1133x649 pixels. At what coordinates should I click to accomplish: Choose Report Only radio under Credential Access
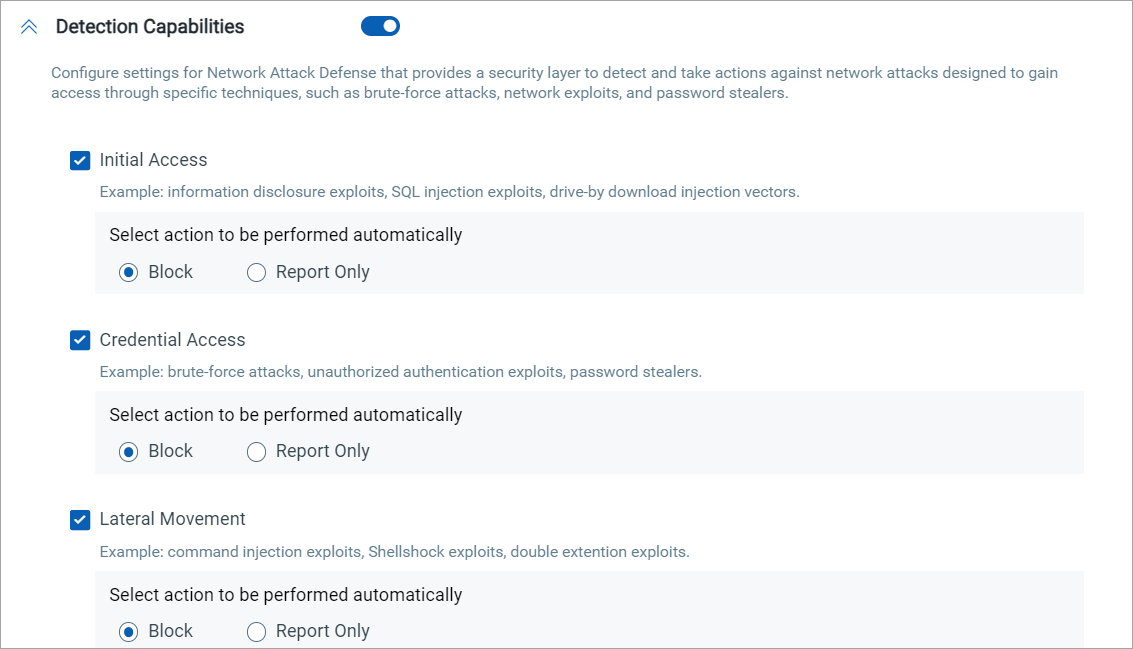[x=256, y=452]
